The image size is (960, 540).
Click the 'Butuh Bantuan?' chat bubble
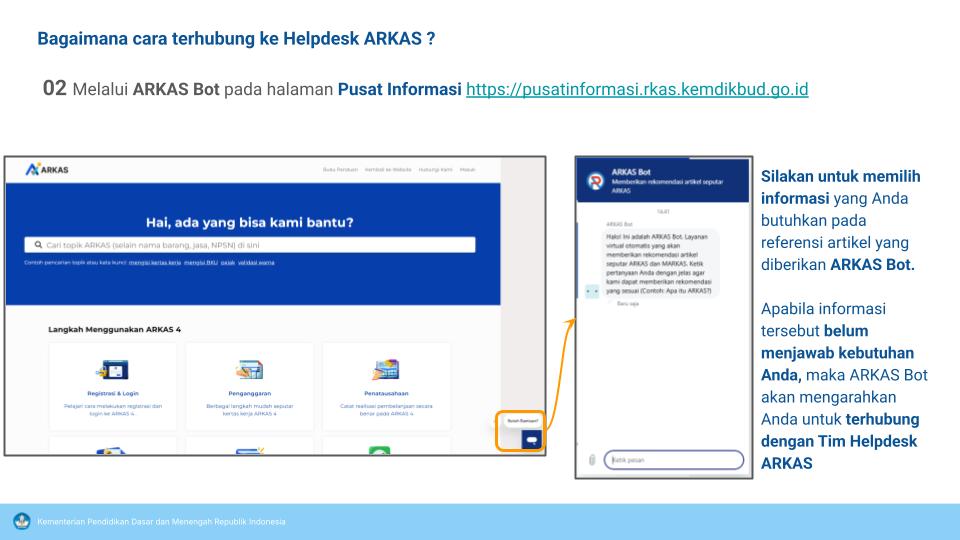coord(522,421)
